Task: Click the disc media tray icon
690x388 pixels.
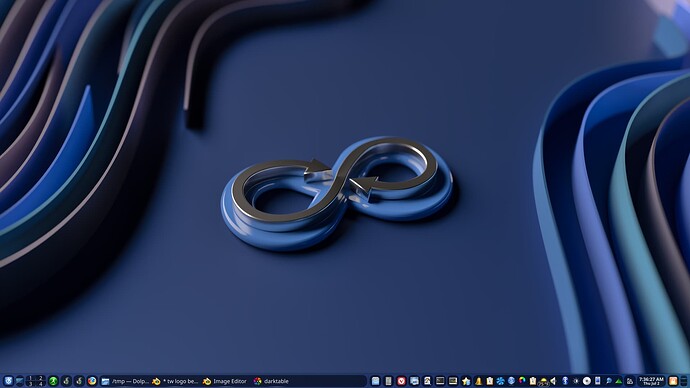Action: click(x=587, y=381)
